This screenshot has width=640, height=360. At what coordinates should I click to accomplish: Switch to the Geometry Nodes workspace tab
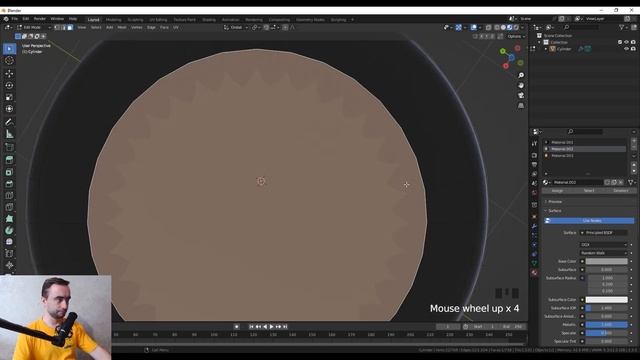coord(310,20)
